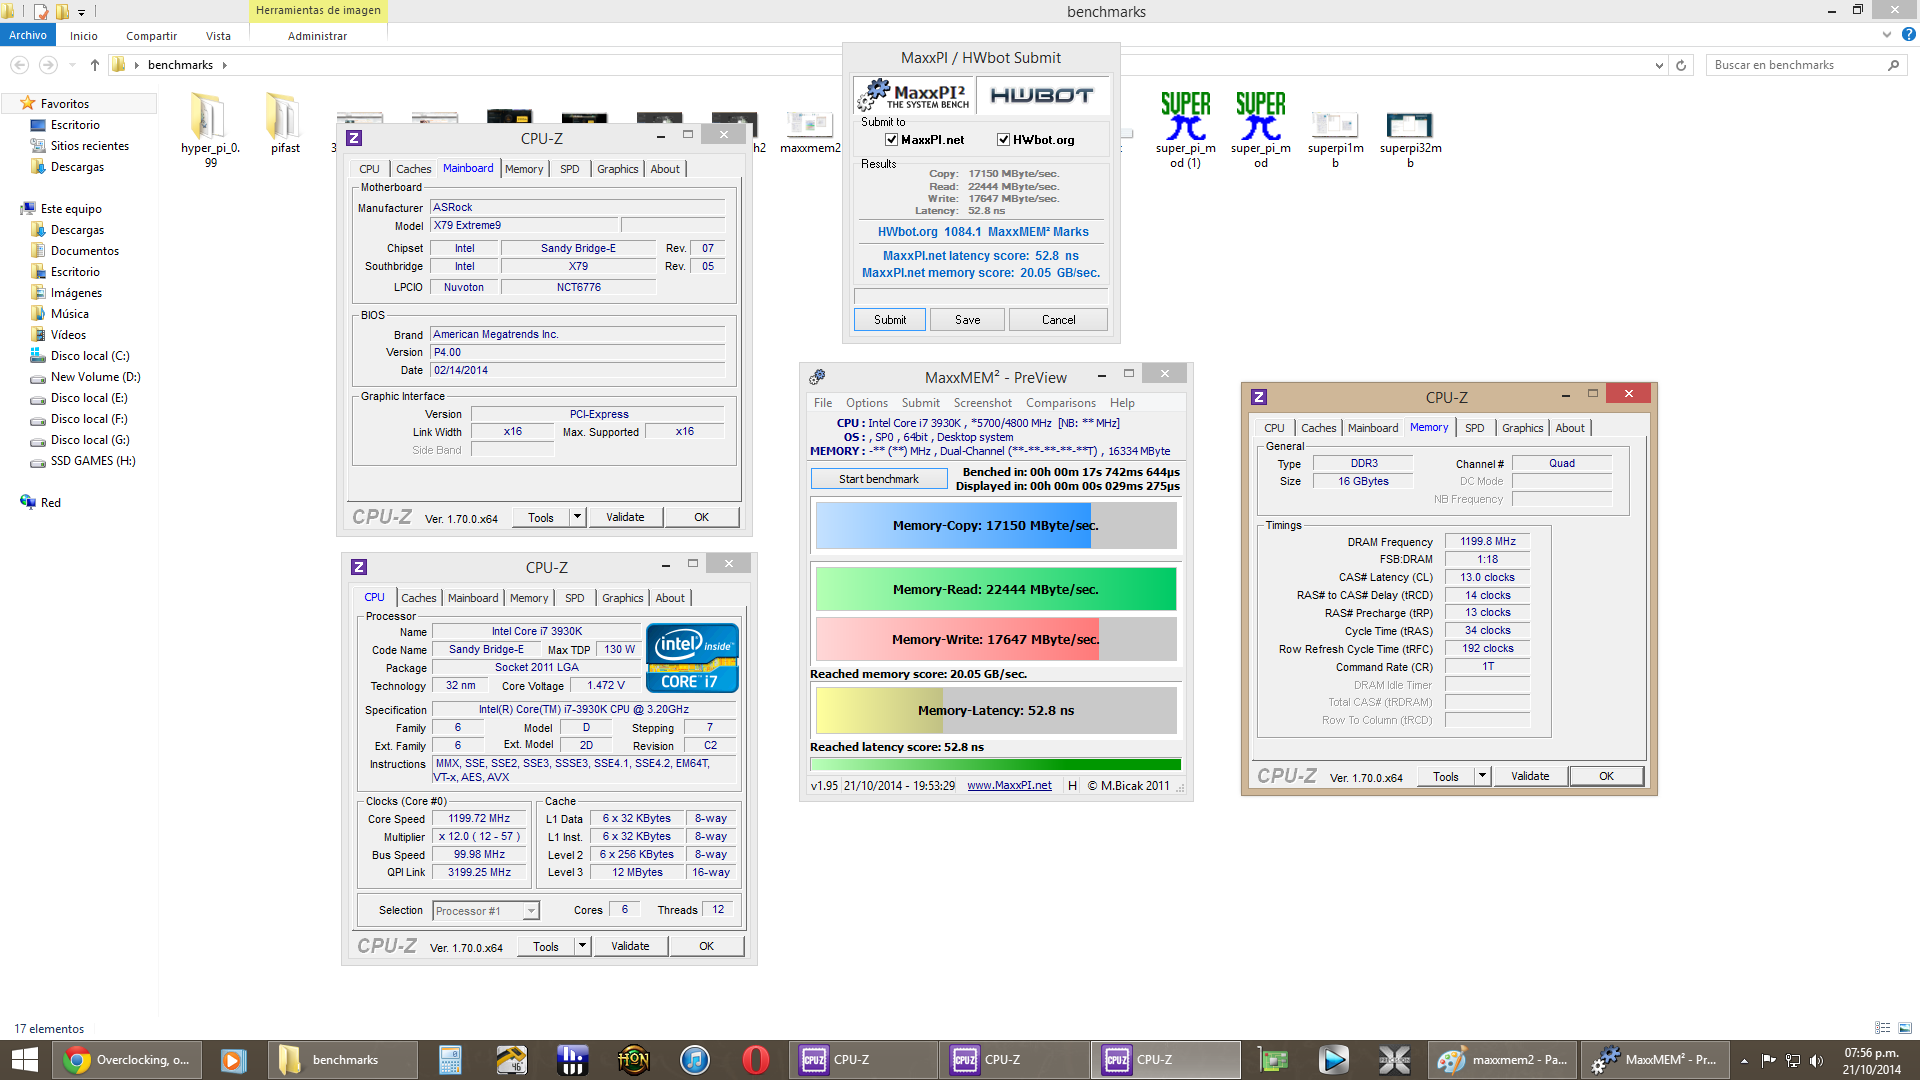Open the www.MaxxPI.net link
1920x1080 pixels.
[1009, 785]
